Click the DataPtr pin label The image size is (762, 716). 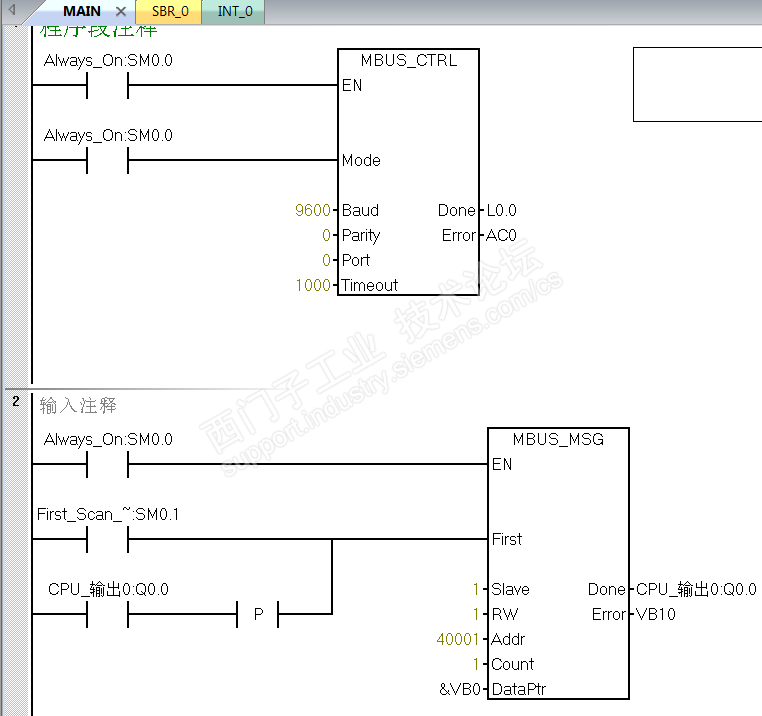[519, 689]
